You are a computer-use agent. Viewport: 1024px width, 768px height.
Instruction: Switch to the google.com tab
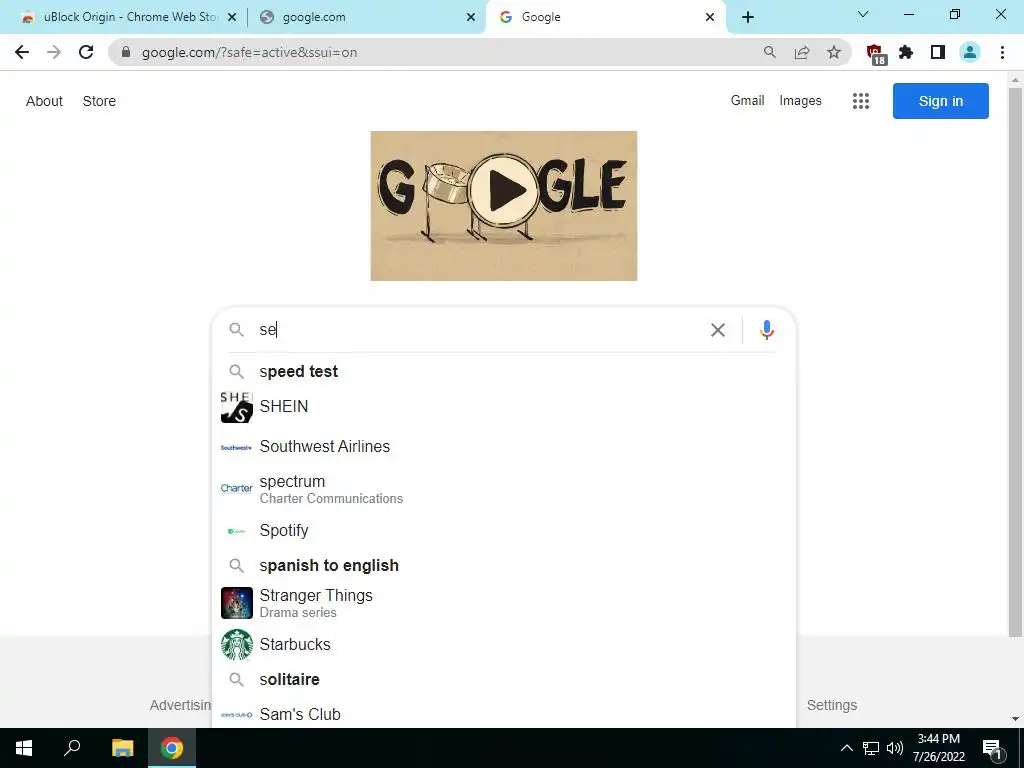coord(366,17)
